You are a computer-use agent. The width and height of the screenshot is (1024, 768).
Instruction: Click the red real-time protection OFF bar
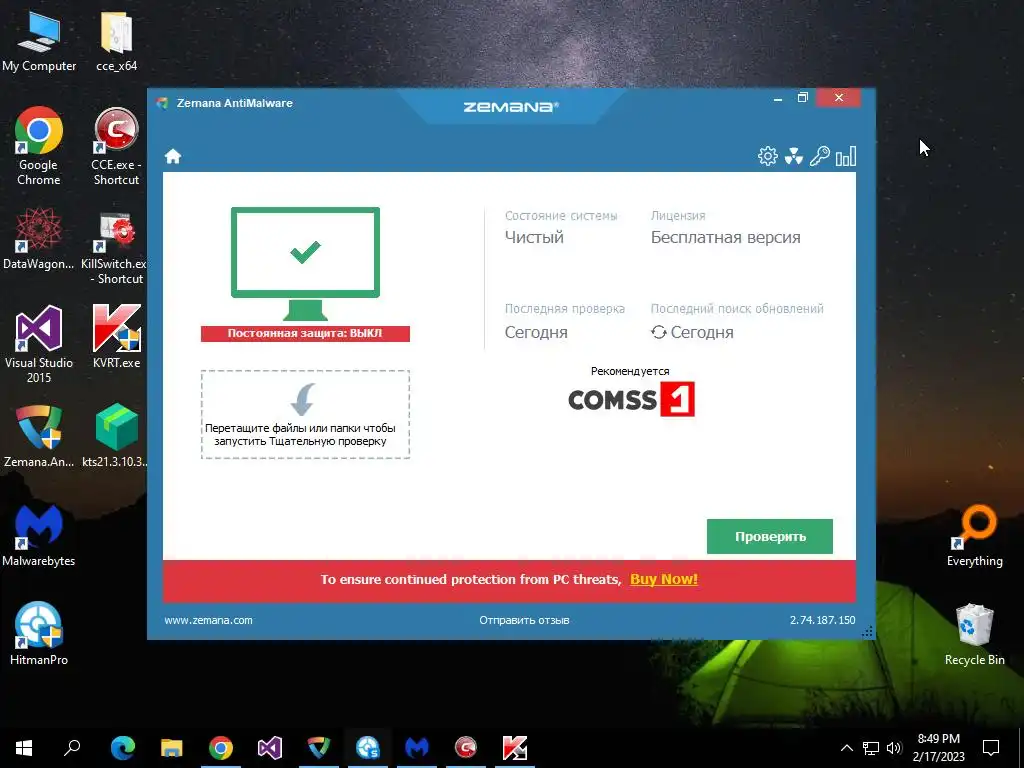pos(305,333)
